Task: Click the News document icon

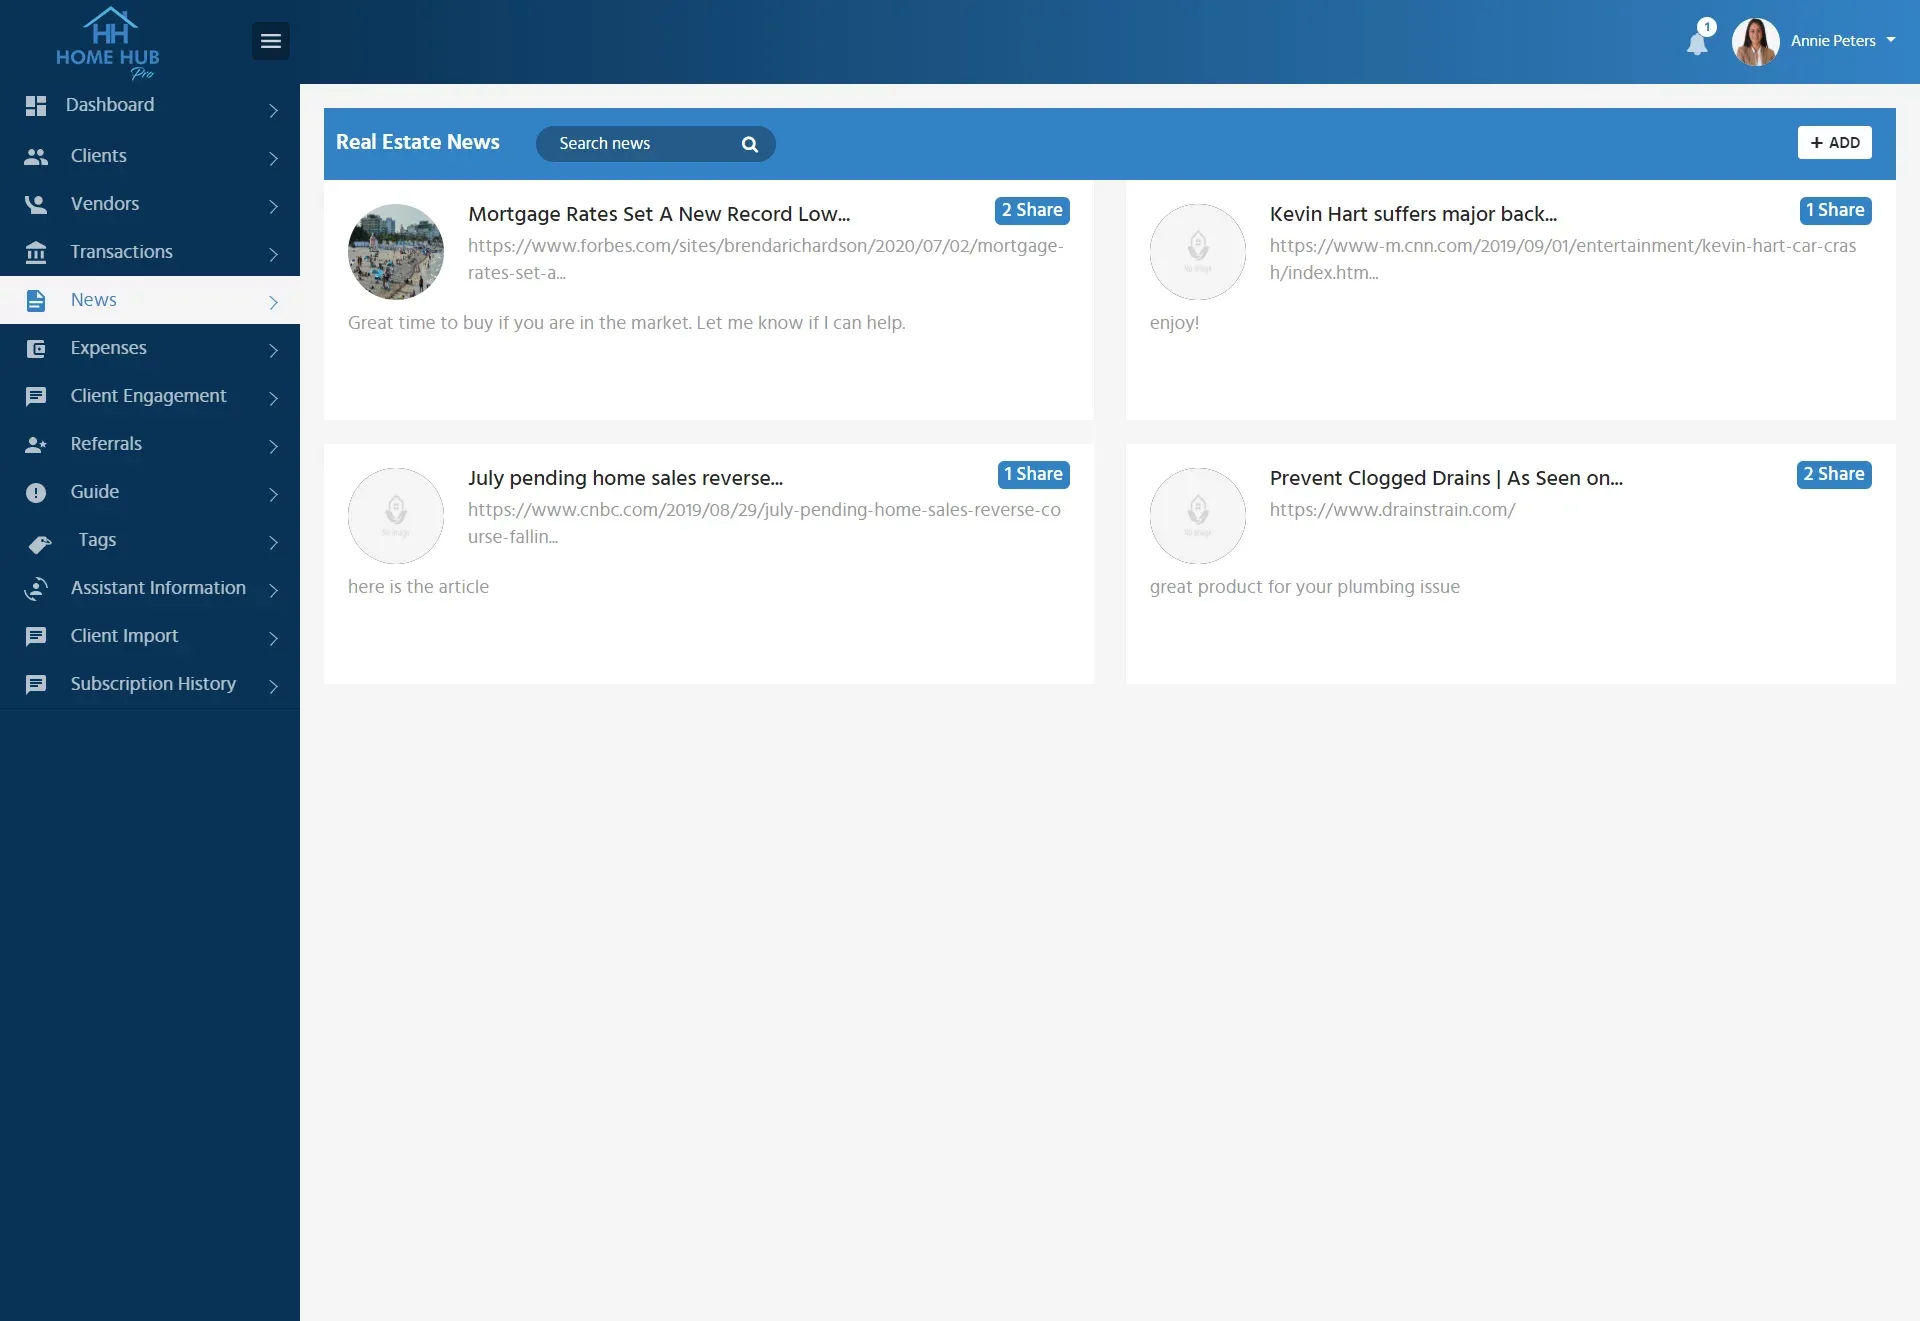Action: pos(36,300)
